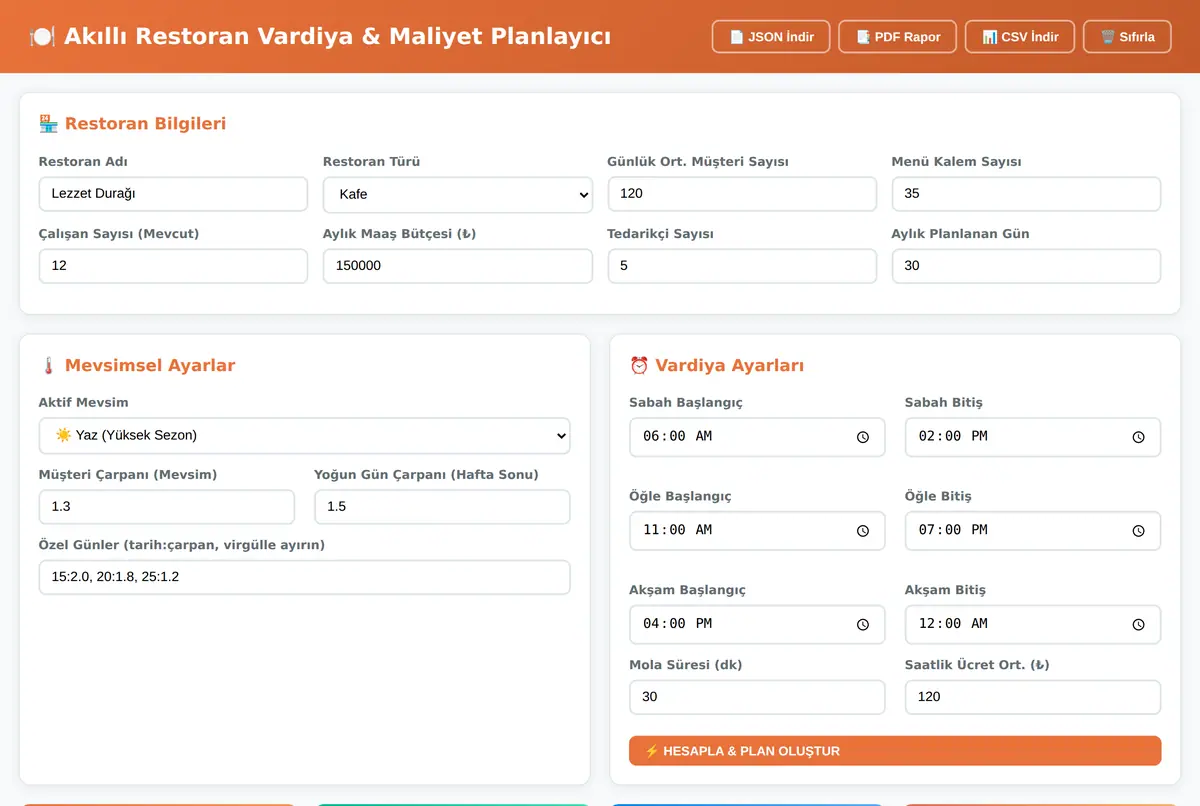Edit the Restoran Adı field
Image resolution: width=1200 pixels, height=806 pixels.
pyautogui.click(x=173, y=194)
